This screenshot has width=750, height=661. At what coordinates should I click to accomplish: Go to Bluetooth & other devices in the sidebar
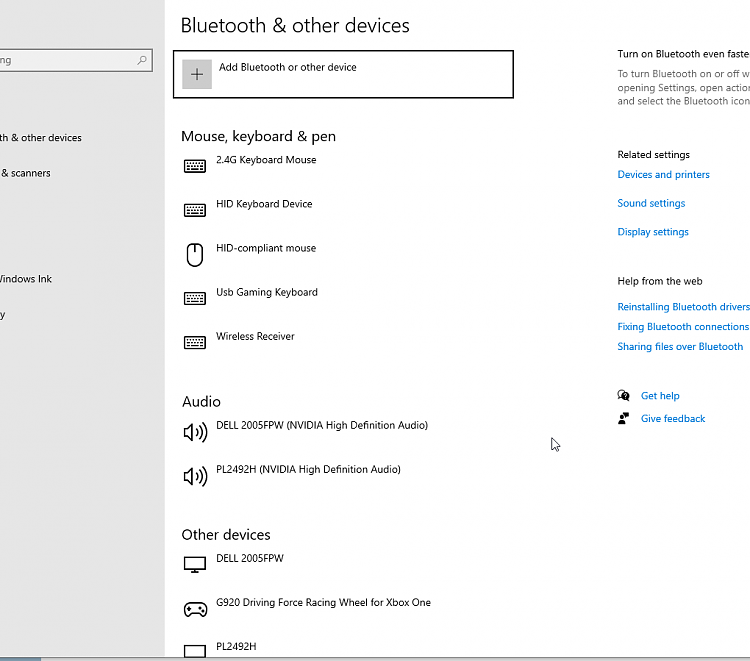click(x=41, y=138)
